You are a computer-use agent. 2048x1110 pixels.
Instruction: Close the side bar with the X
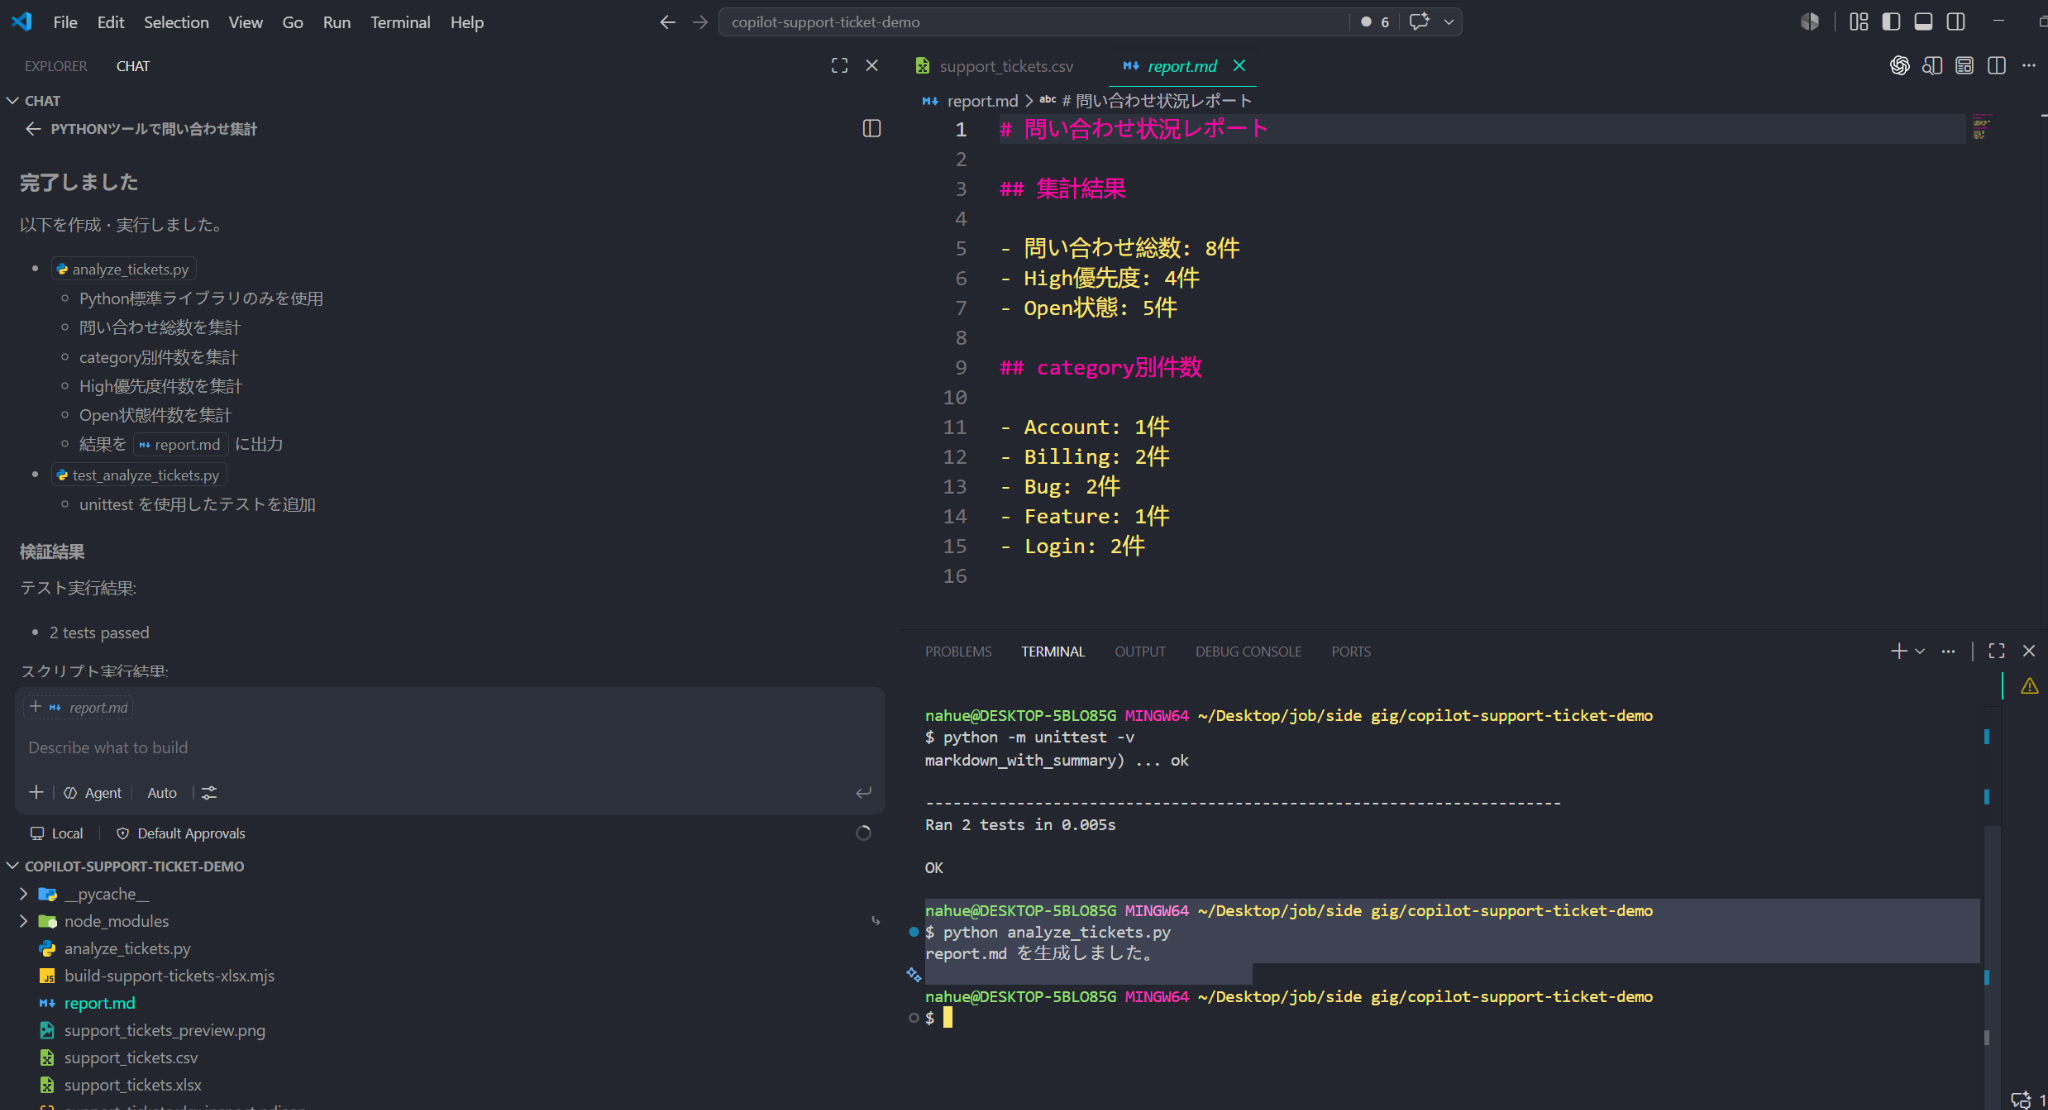click(872, 65)
